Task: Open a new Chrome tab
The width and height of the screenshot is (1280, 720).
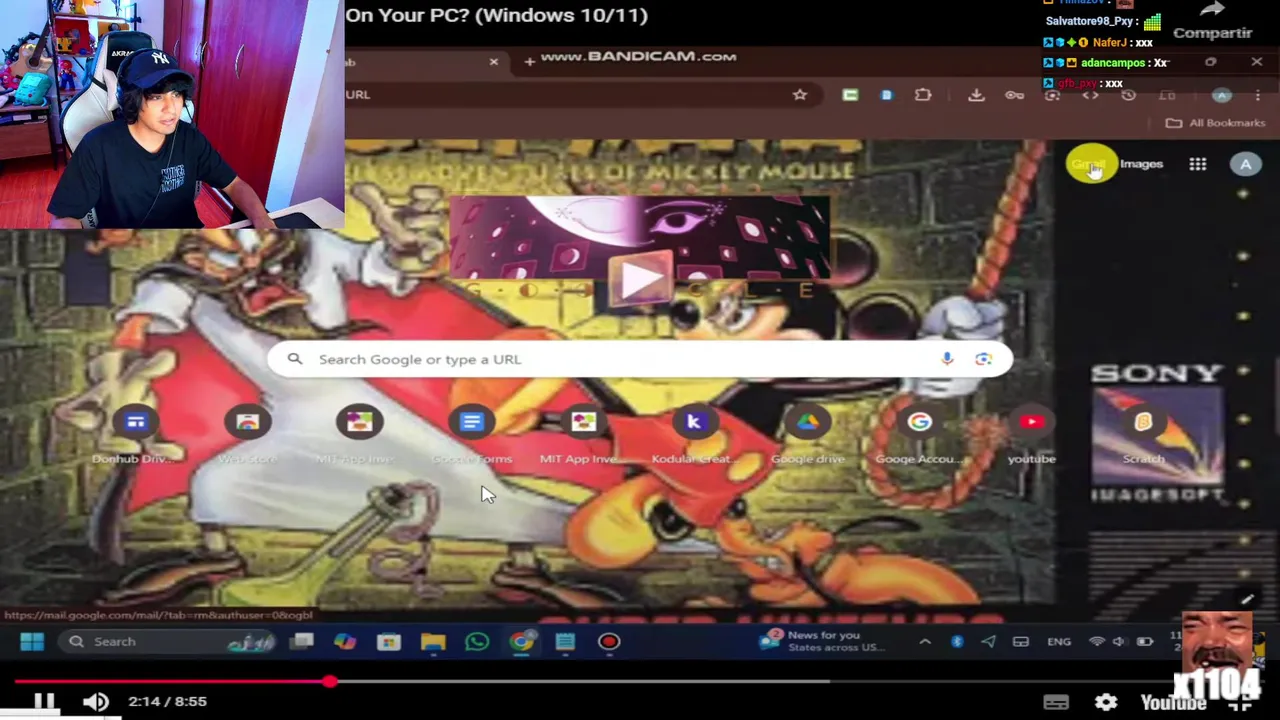Action: point(529,62)
